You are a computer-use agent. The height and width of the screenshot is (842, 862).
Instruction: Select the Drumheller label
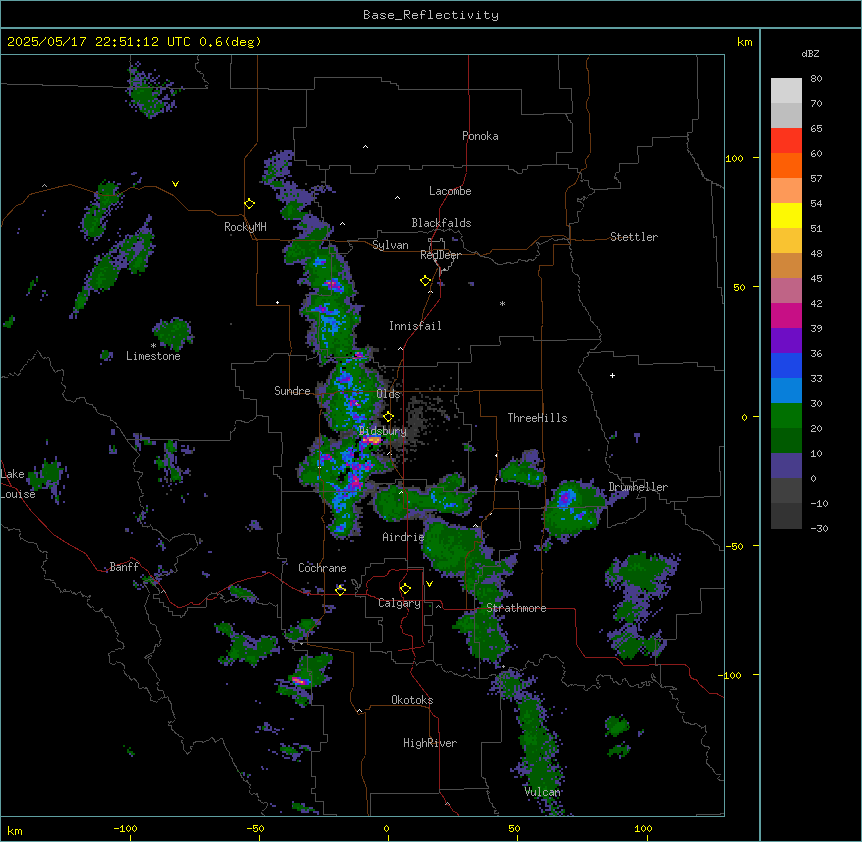[638, 487]
